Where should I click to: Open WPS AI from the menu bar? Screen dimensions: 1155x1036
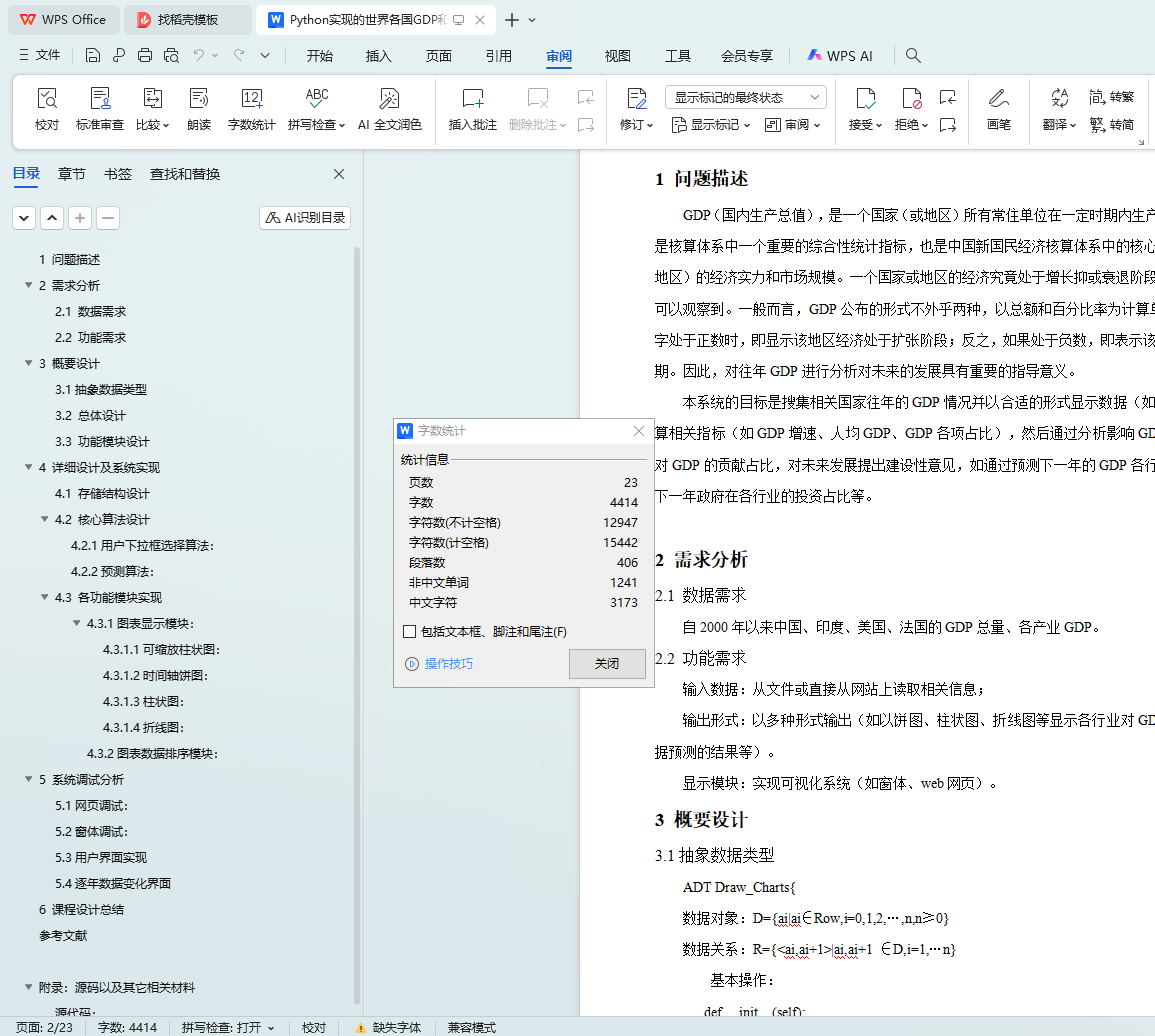[840, 55]
